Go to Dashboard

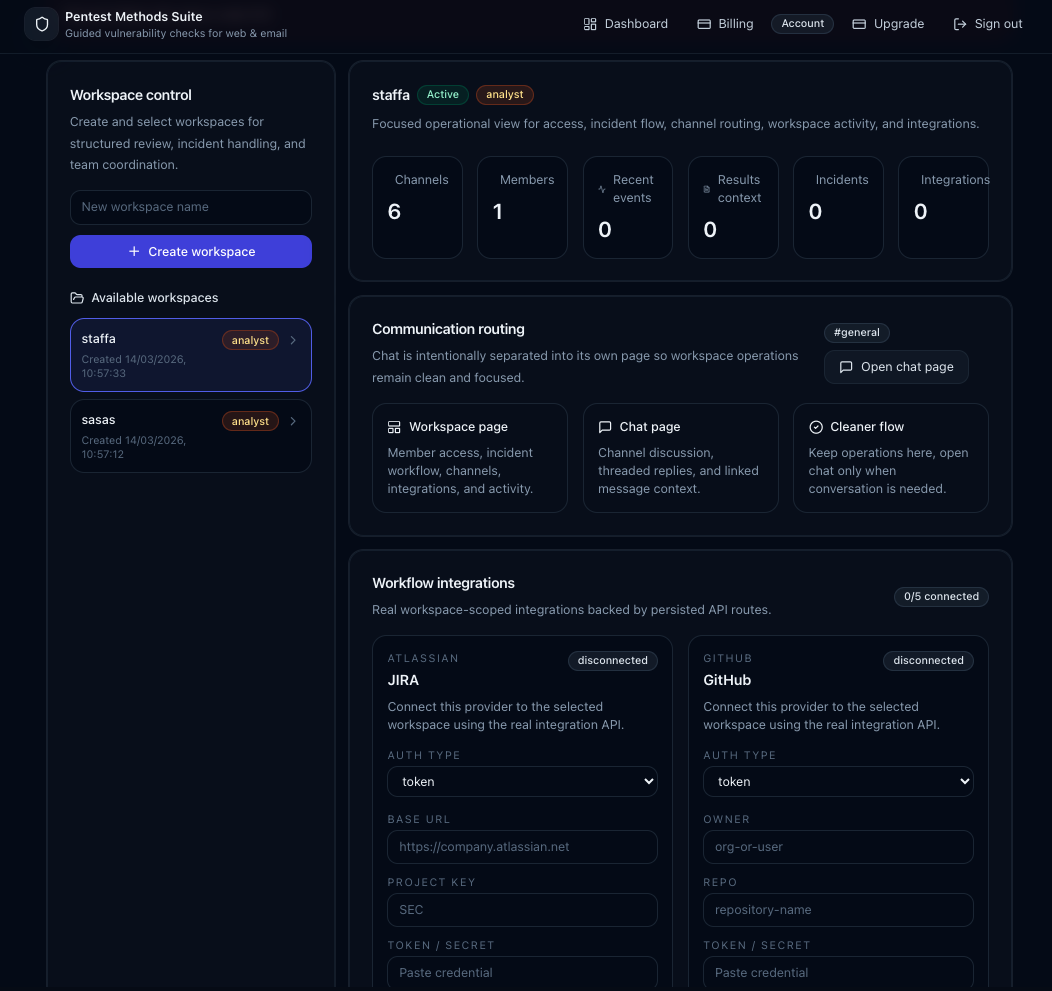point(625,24)
